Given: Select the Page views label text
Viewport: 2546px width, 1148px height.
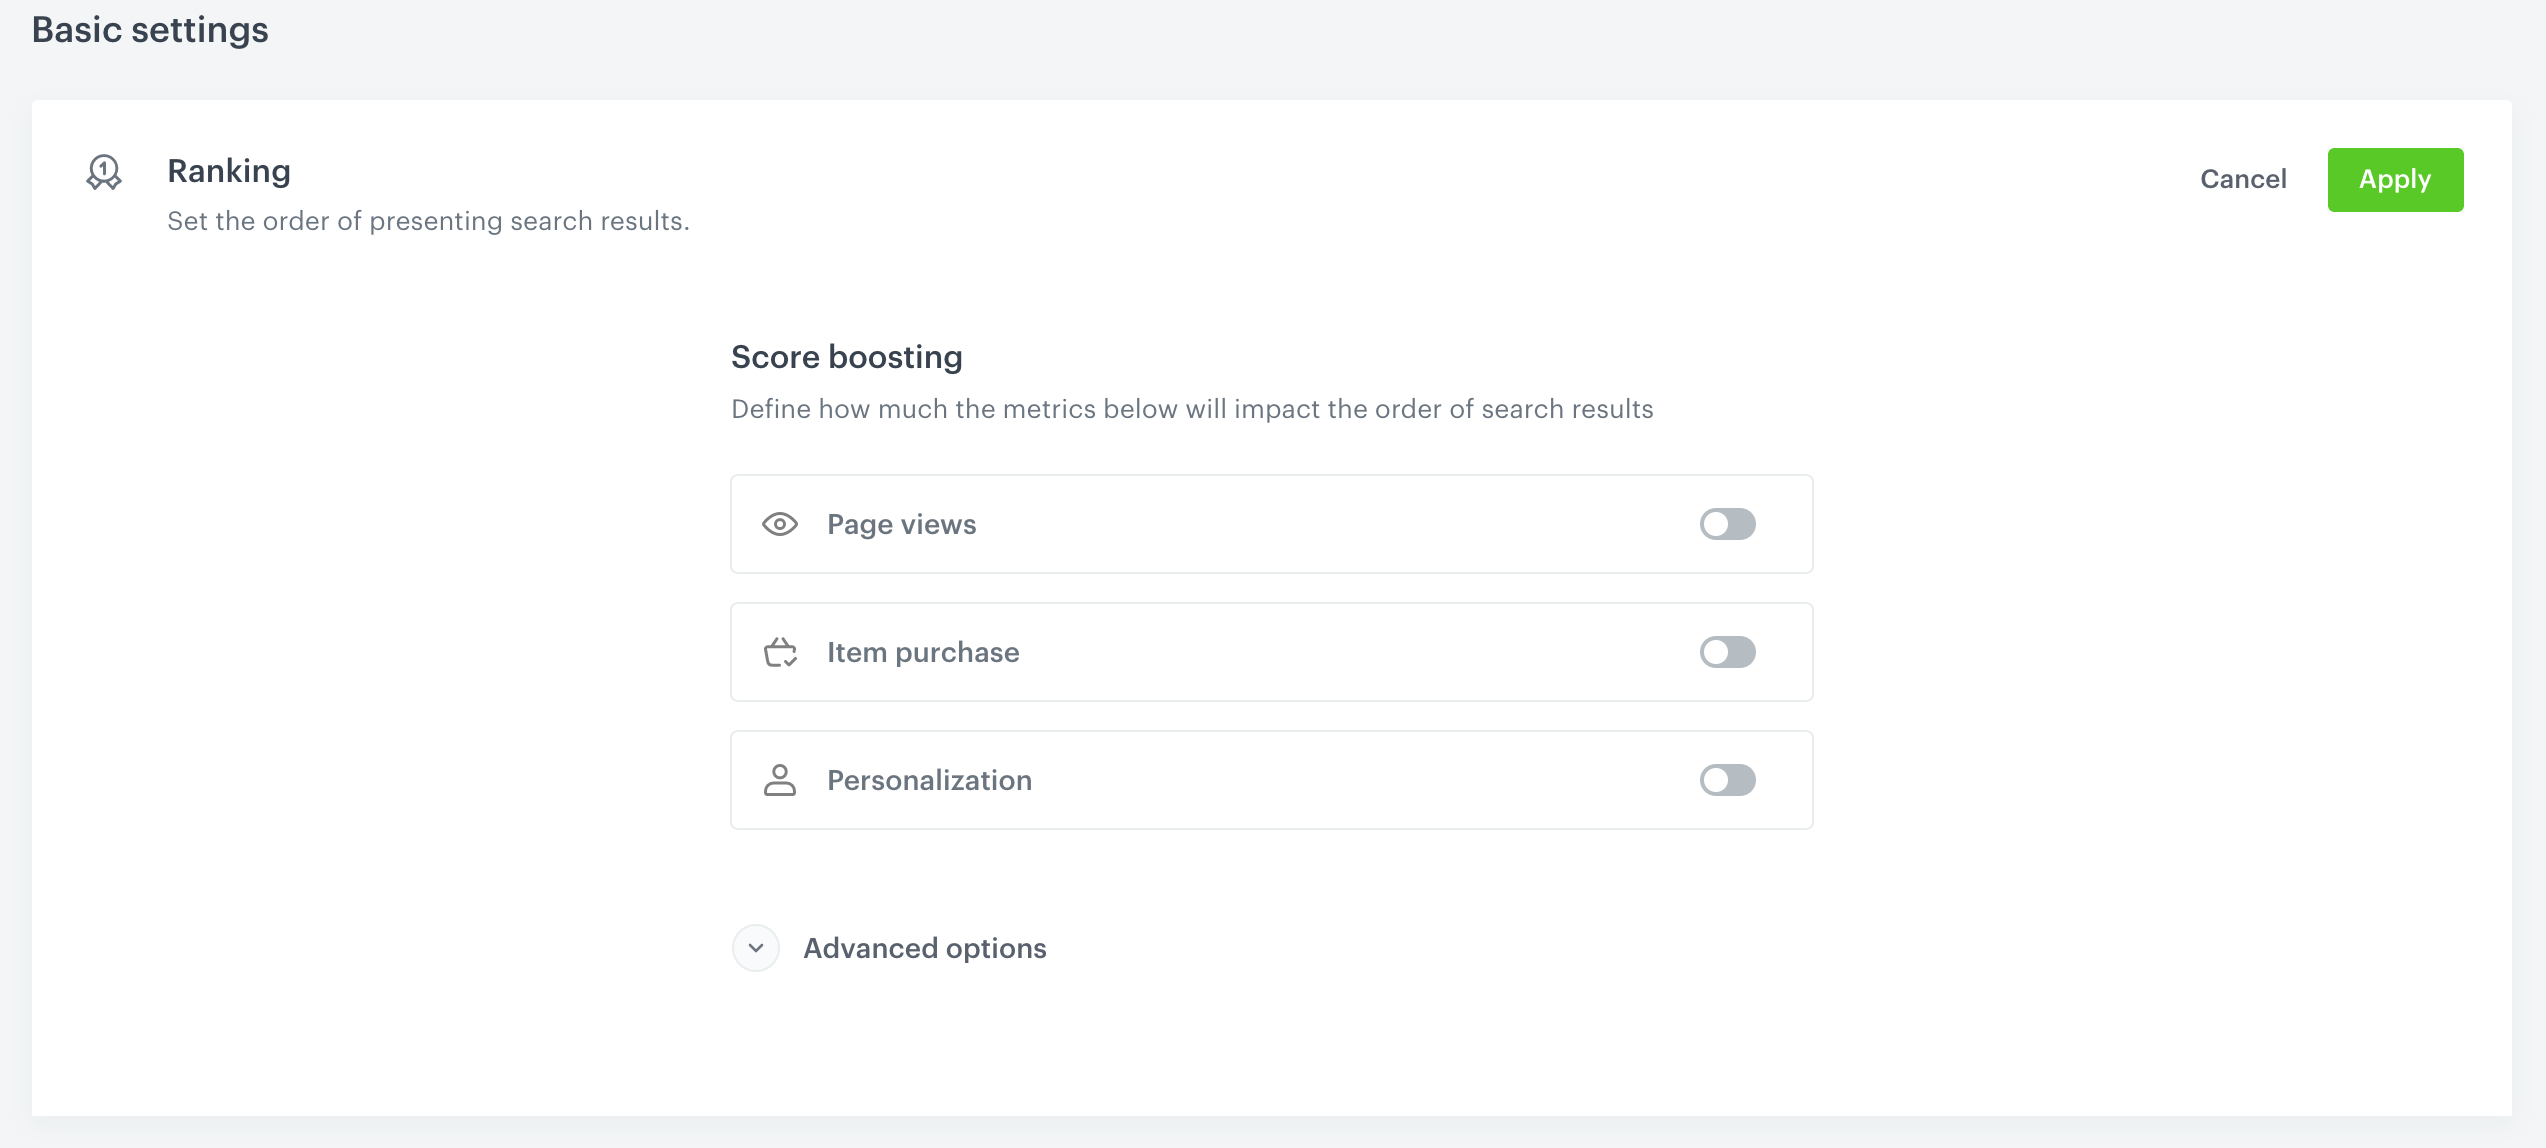Looking at the screenshot, I should [901, 524].
